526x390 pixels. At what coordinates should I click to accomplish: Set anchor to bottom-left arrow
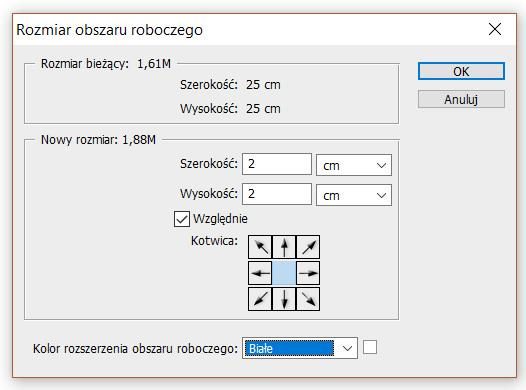(x=260, y=299)
